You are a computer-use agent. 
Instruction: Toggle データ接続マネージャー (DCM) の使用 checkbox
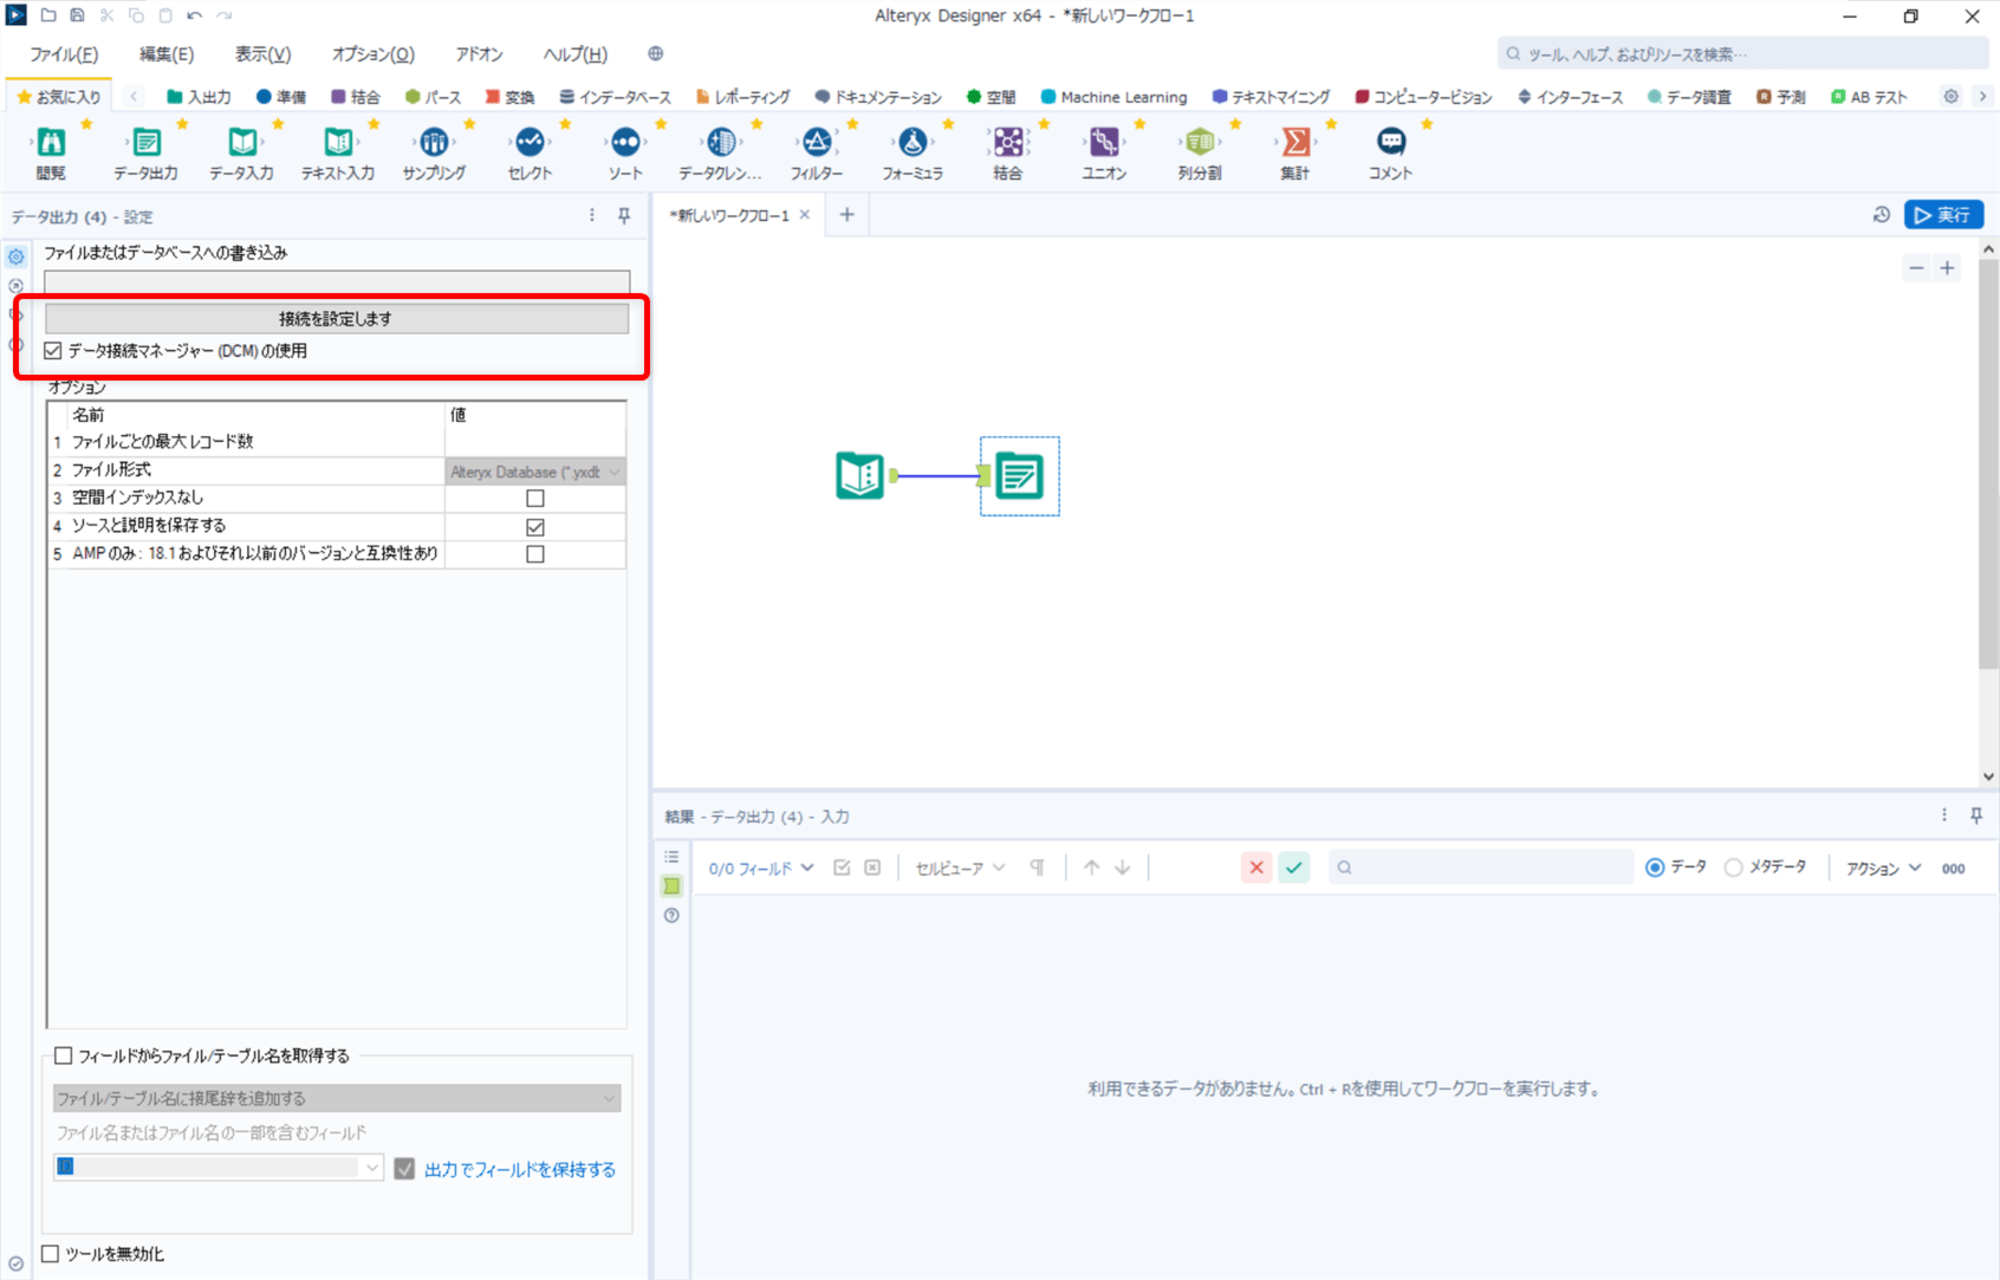pos(53,351)
